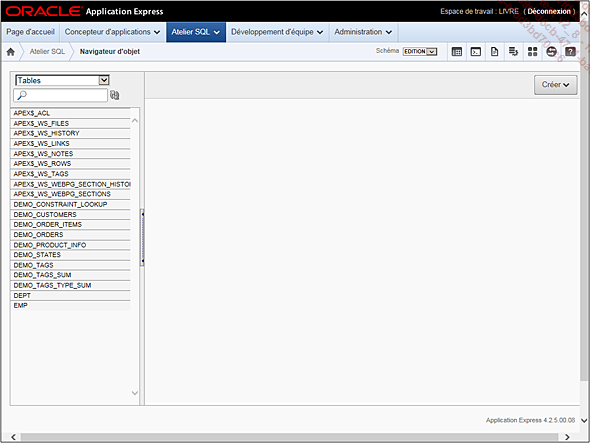Viewport: 590px width, 443px height.
Task: Click the page vertical scroll down arrow
Action: pyautogui.click(x=584, y=420)
